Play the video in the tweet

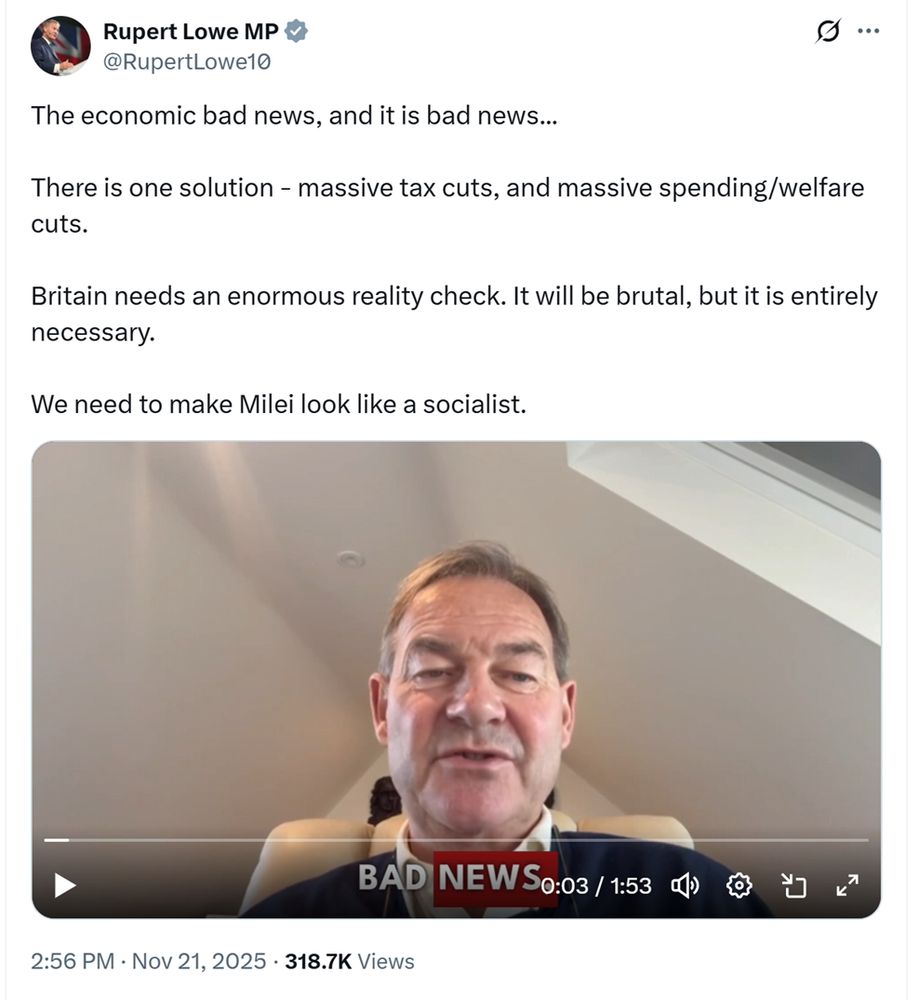[x=65, y=885]
